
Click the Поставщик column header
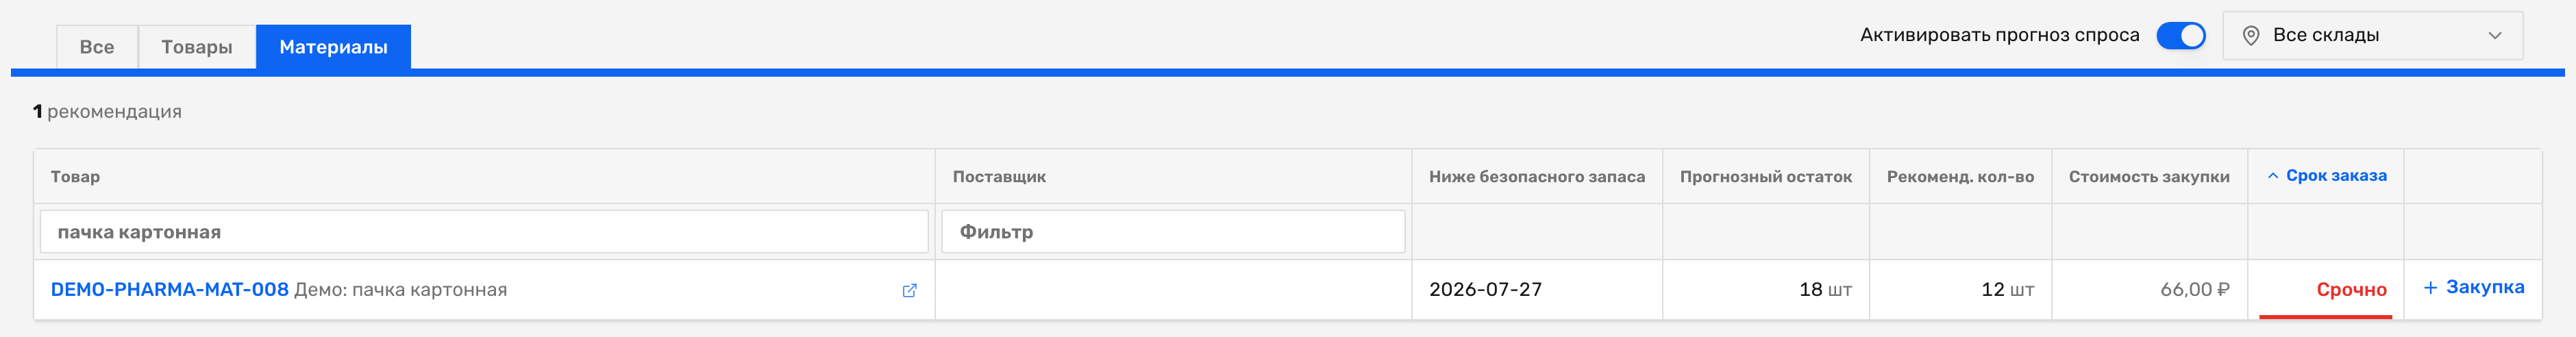(x=999, y=176)
